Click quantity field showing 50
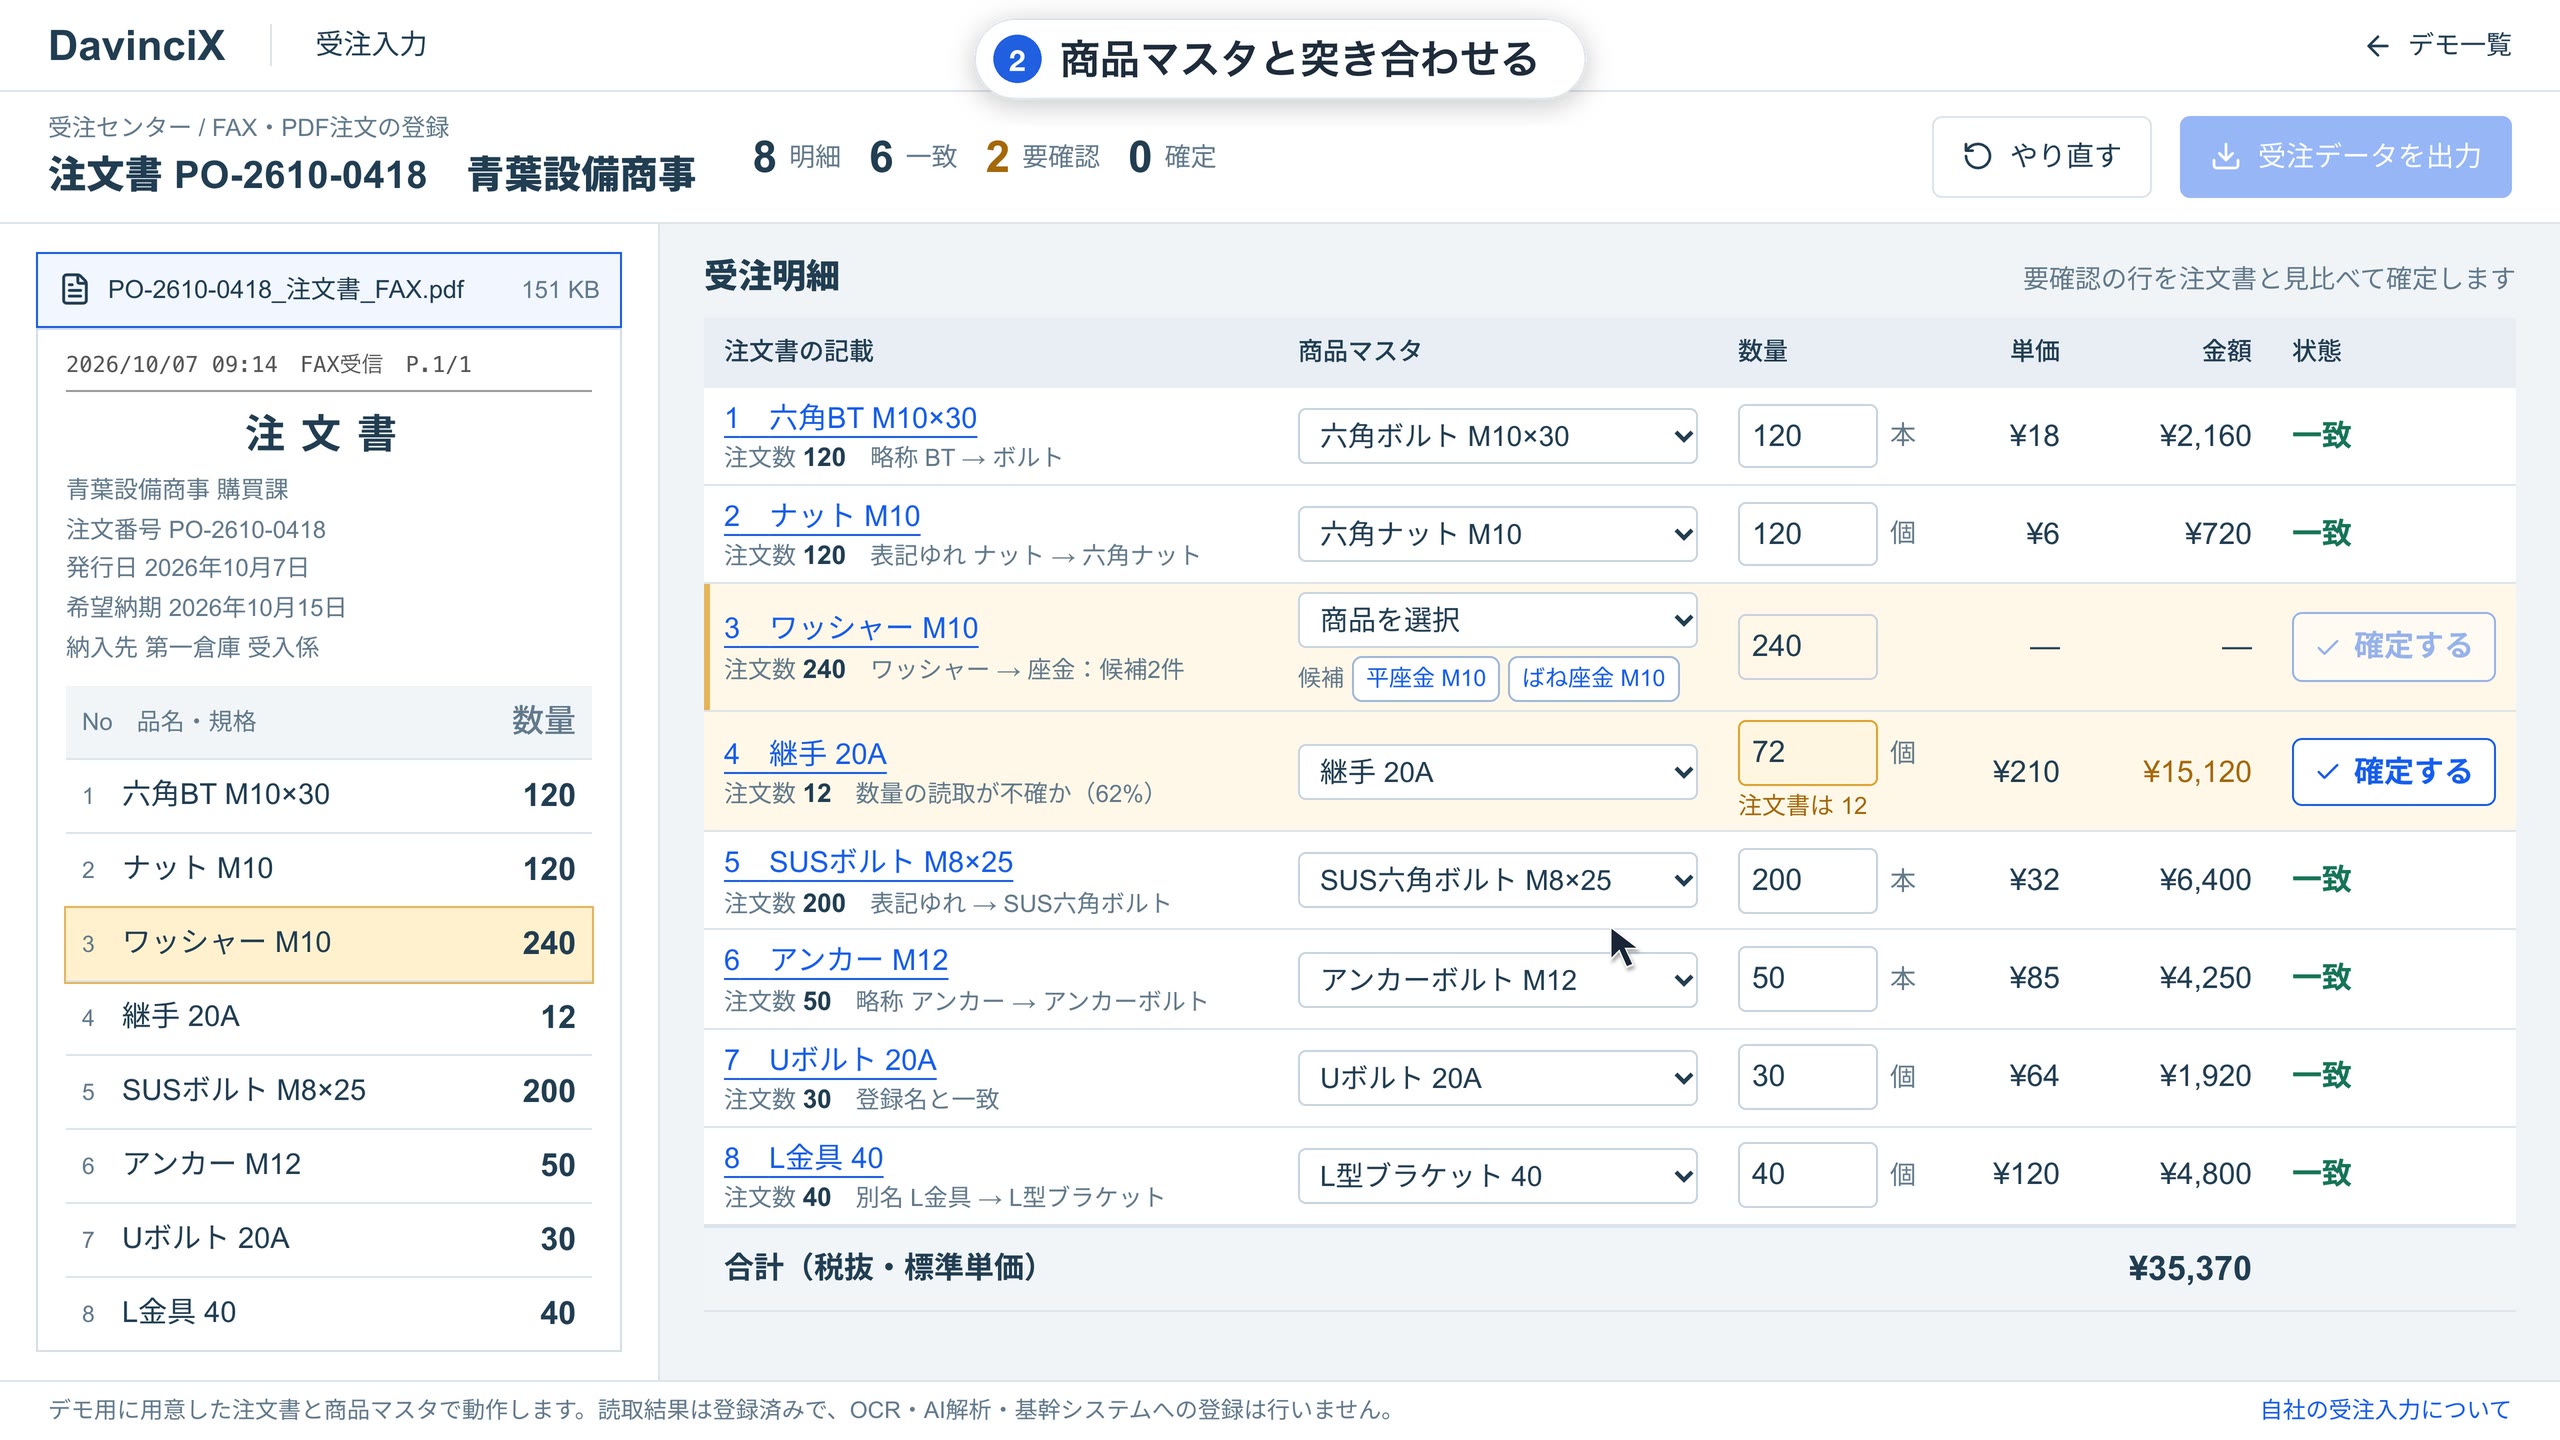The height and width of the screenshot is (1440, 2560). tap(1807, 979)
